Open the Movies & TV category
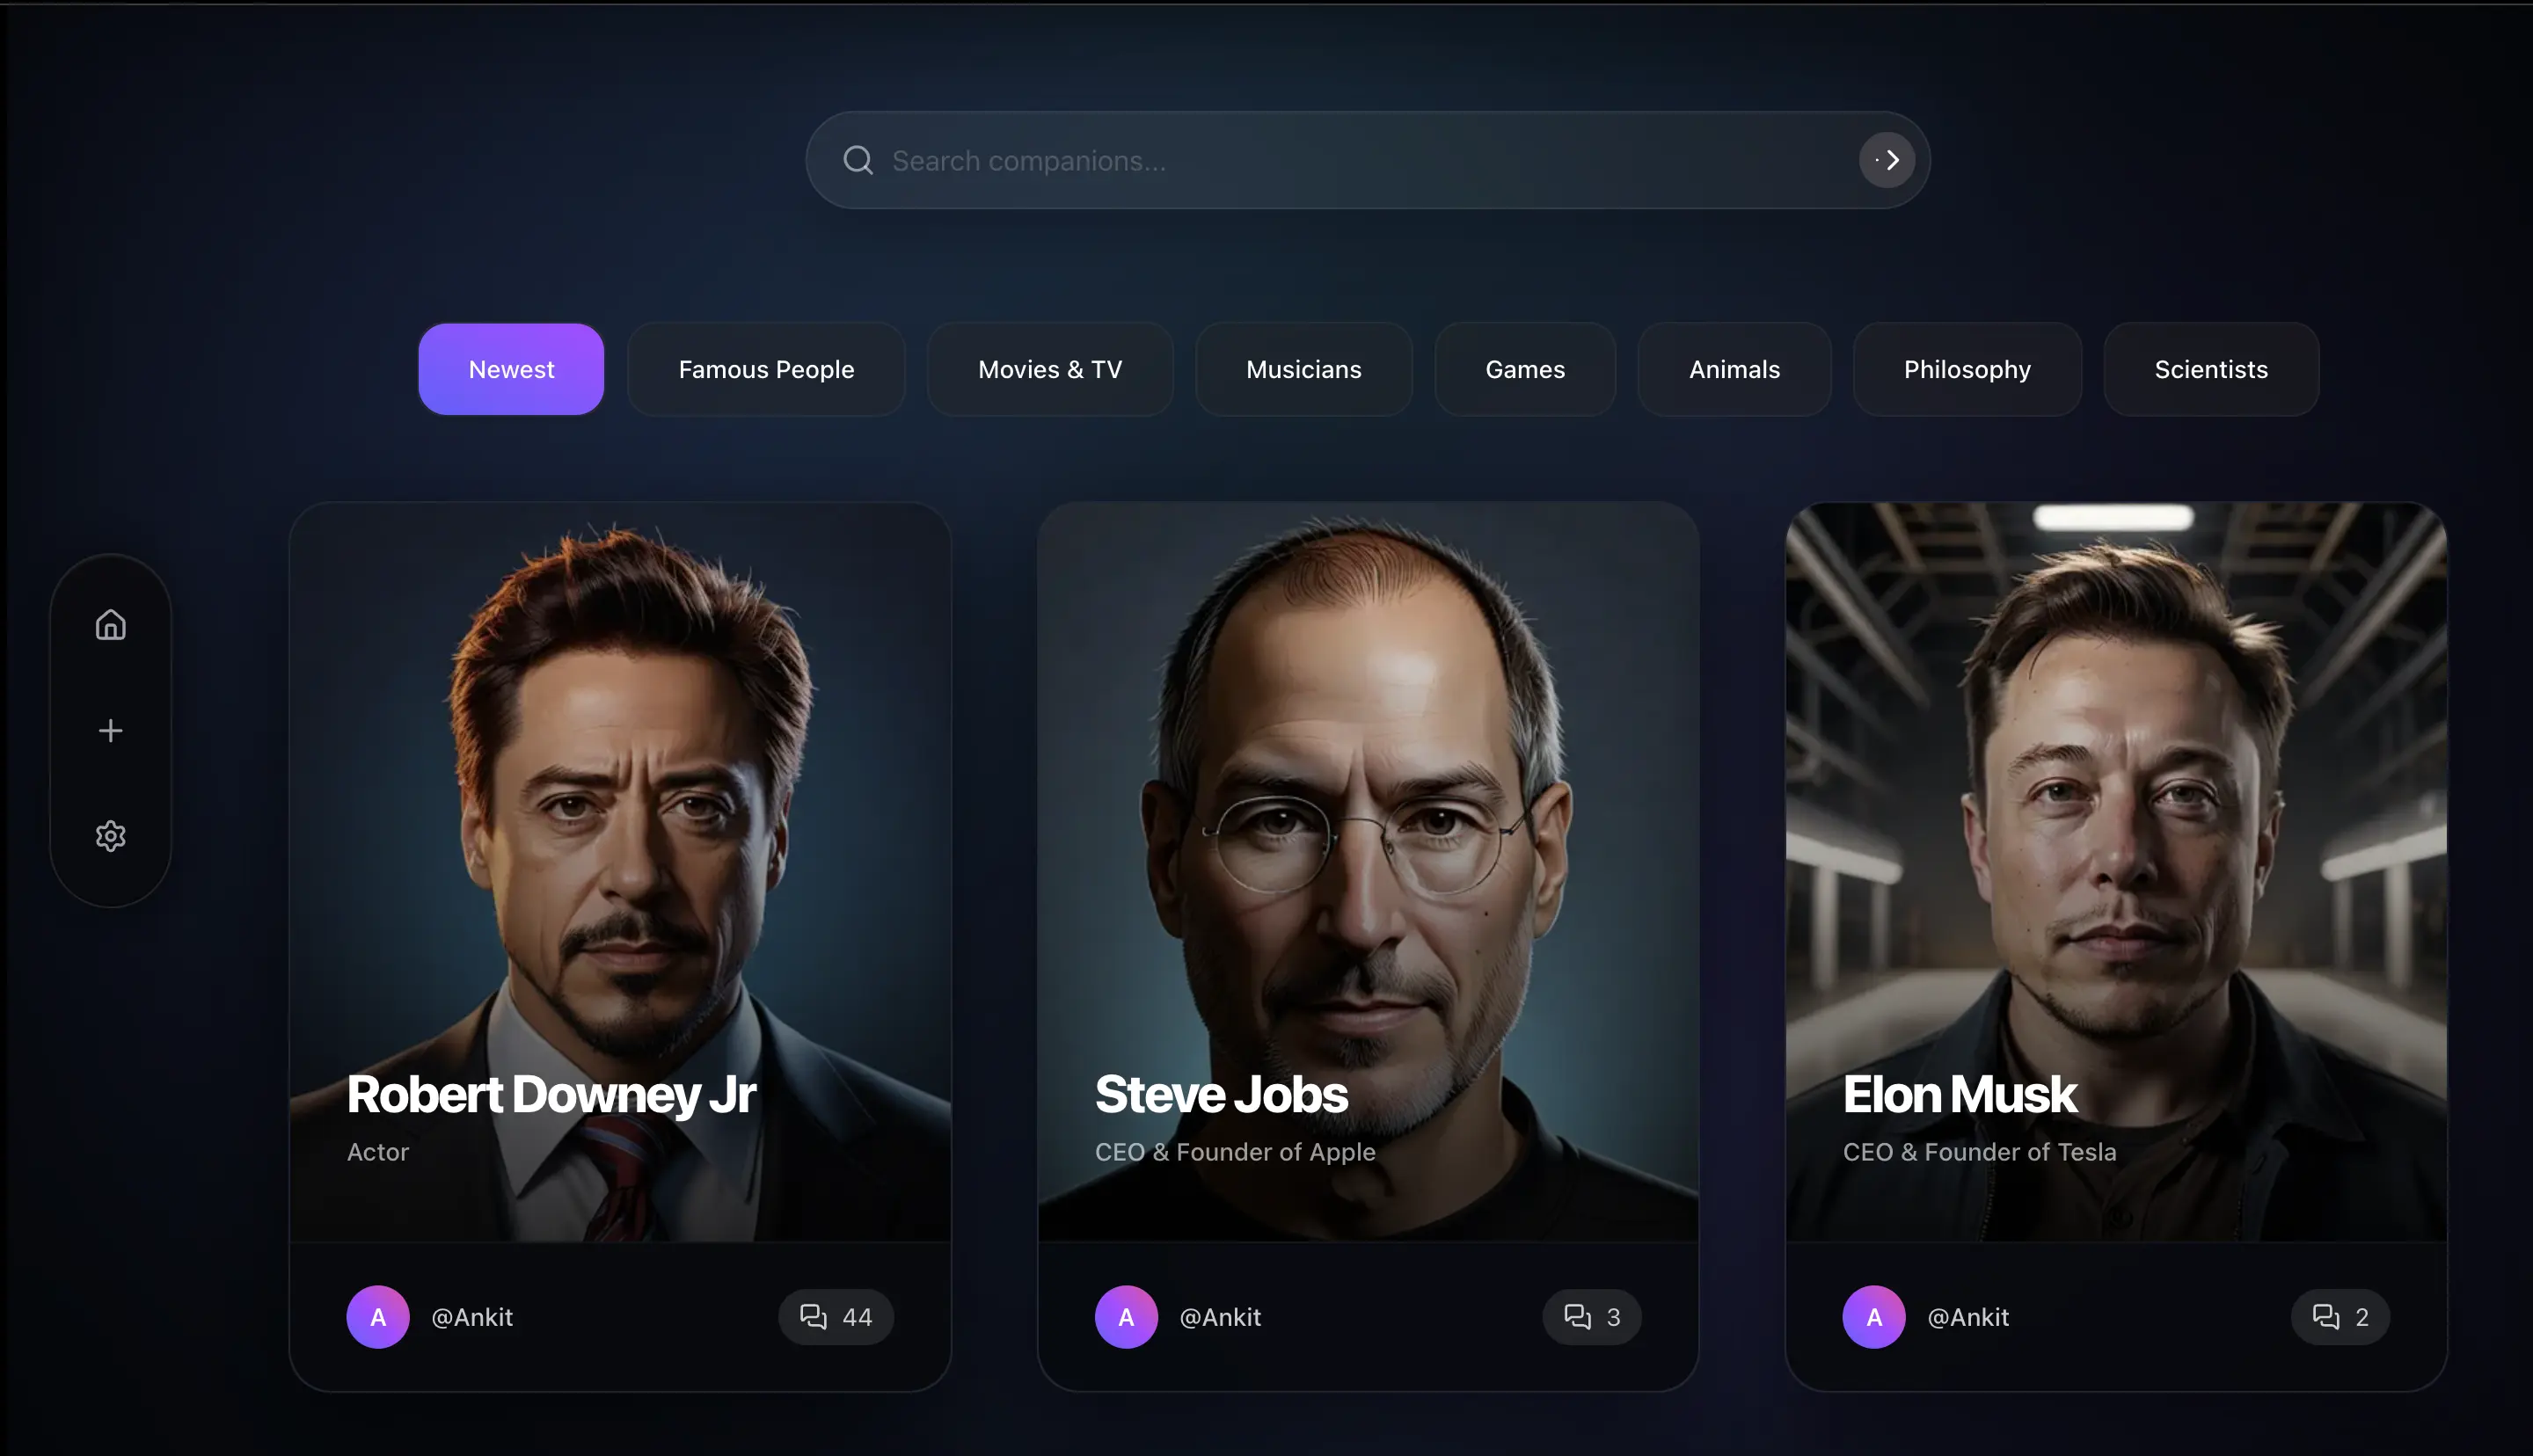Screen dimensions: 2533x1456 (x=1049, y=369)
